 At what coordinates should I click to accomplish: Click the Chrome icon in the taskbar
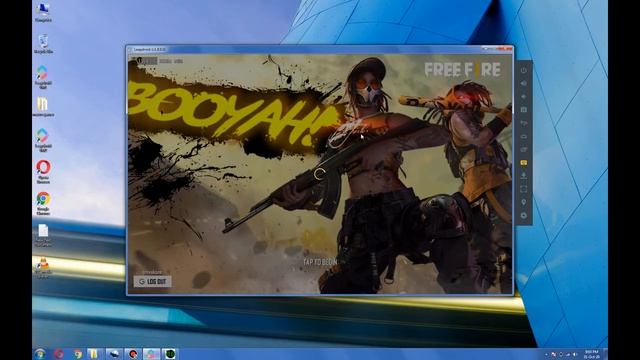pos(77,354)
